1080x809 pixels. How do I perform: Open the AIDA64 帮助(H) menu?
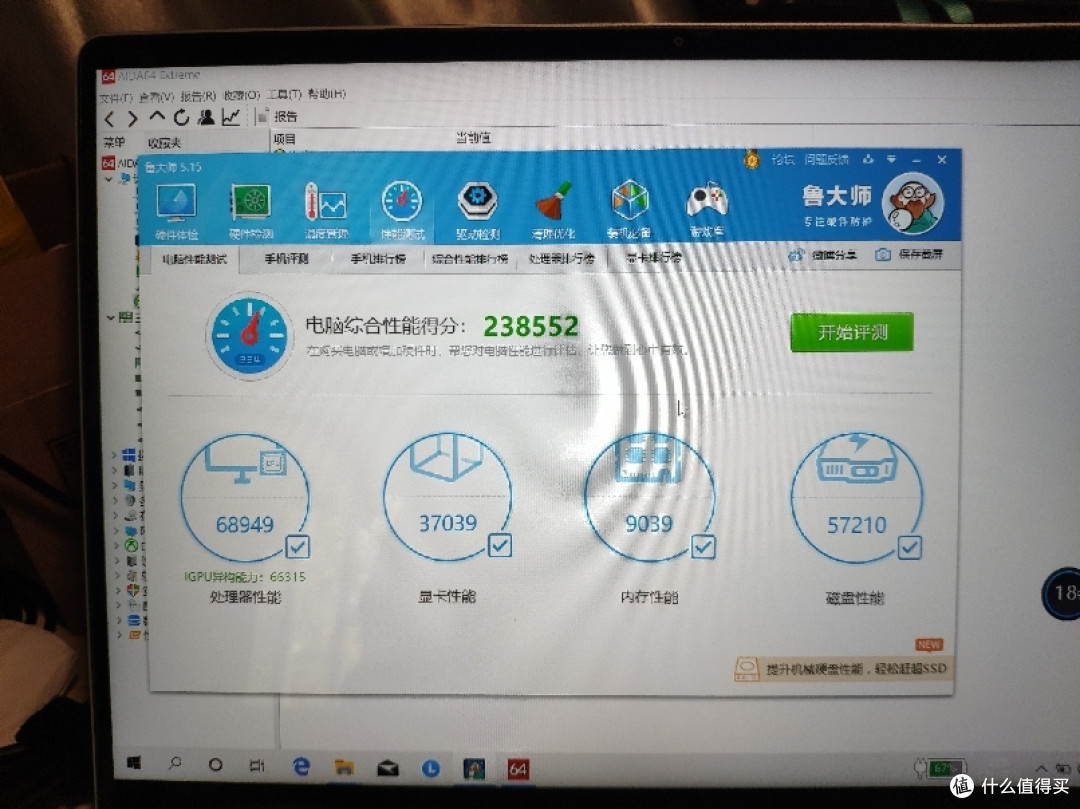pyautogui.click(x=326, y=94)
